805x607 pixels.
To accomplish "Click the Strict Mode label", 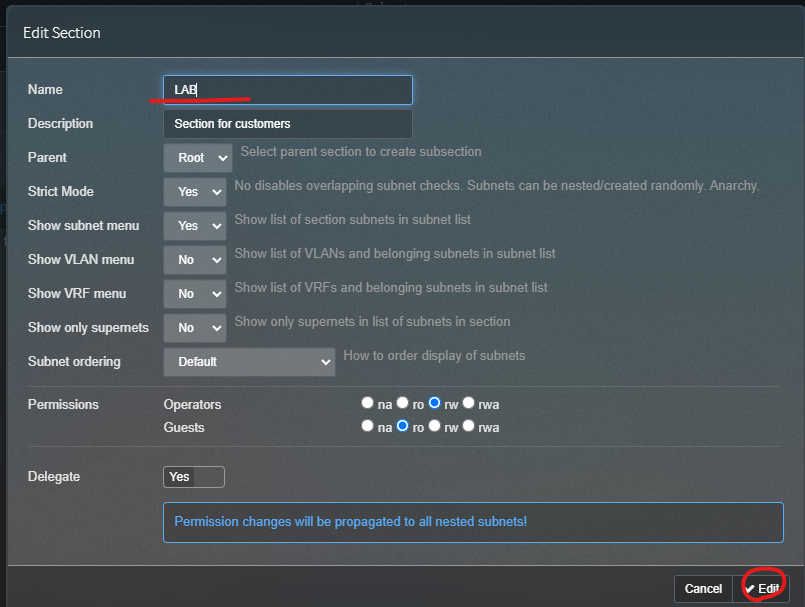I will [x=61, y=192].
